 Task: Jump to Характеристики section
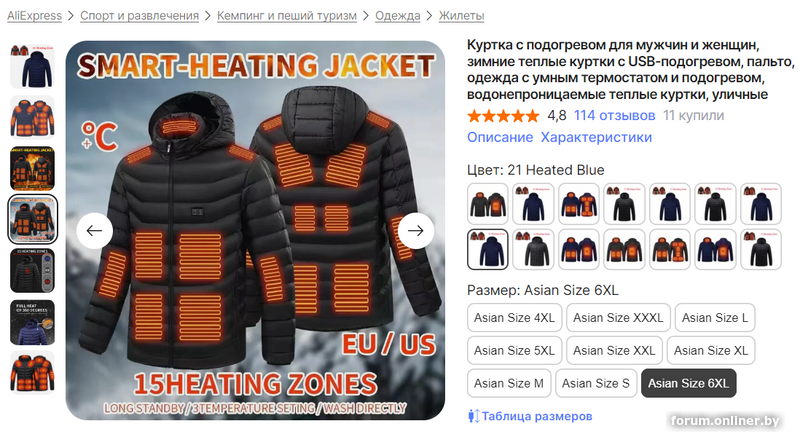click(x=596, y=137)
